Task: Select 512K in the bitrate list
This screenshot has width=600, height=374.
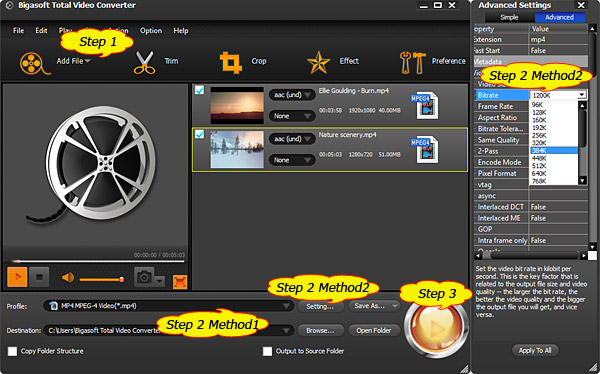Action: coord(554,166)
